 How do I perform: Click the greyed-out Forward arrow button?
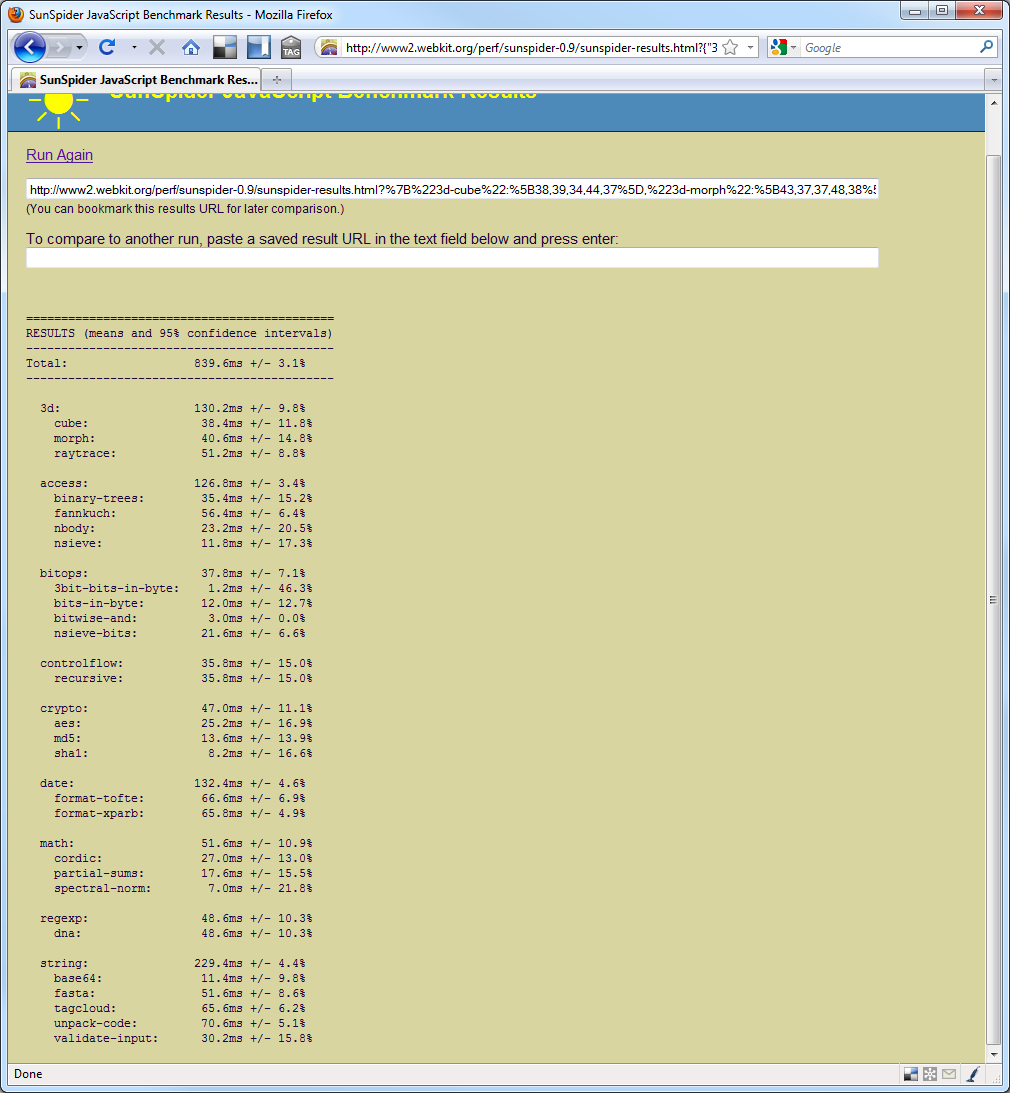(61, 47)
